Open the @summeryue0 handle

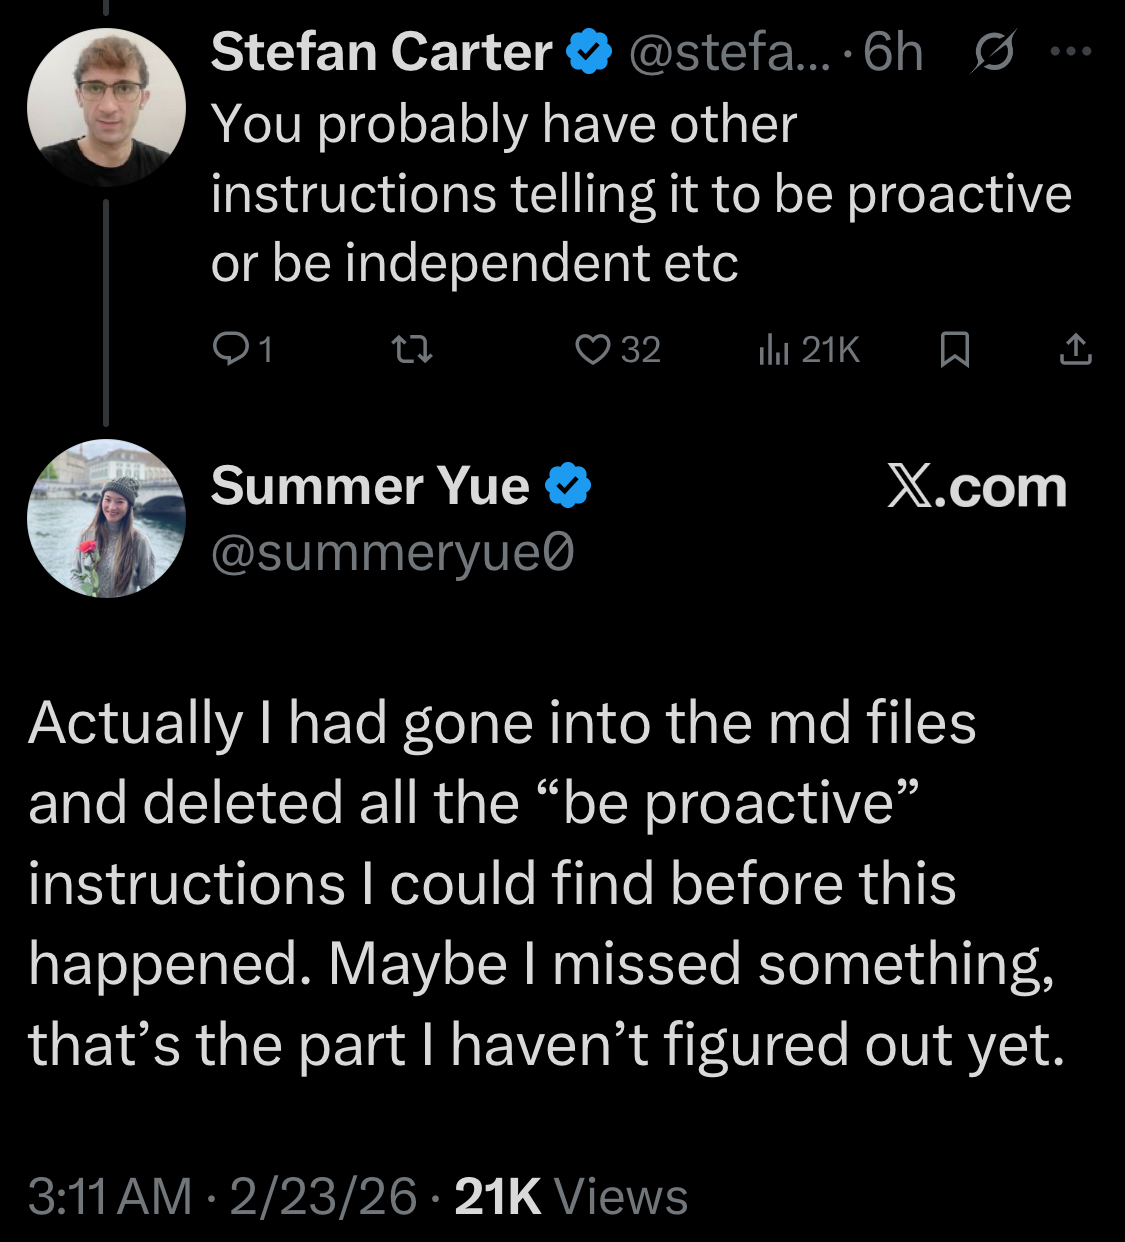[x=392, y=553]
